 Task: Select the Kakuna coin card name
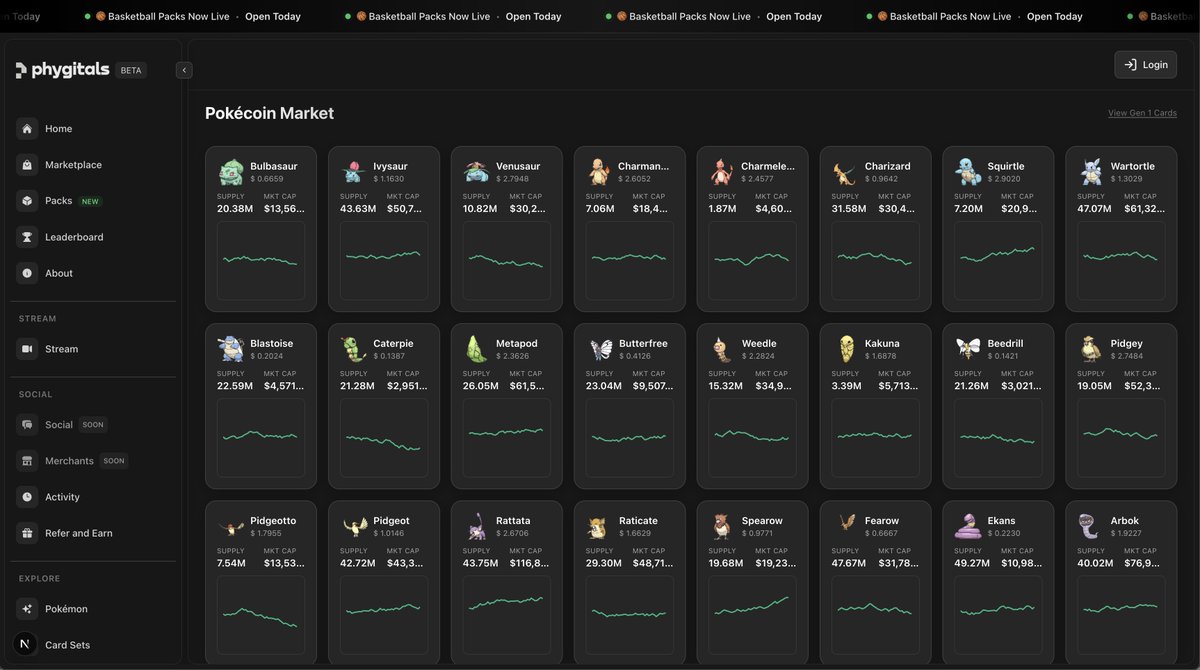882,343
